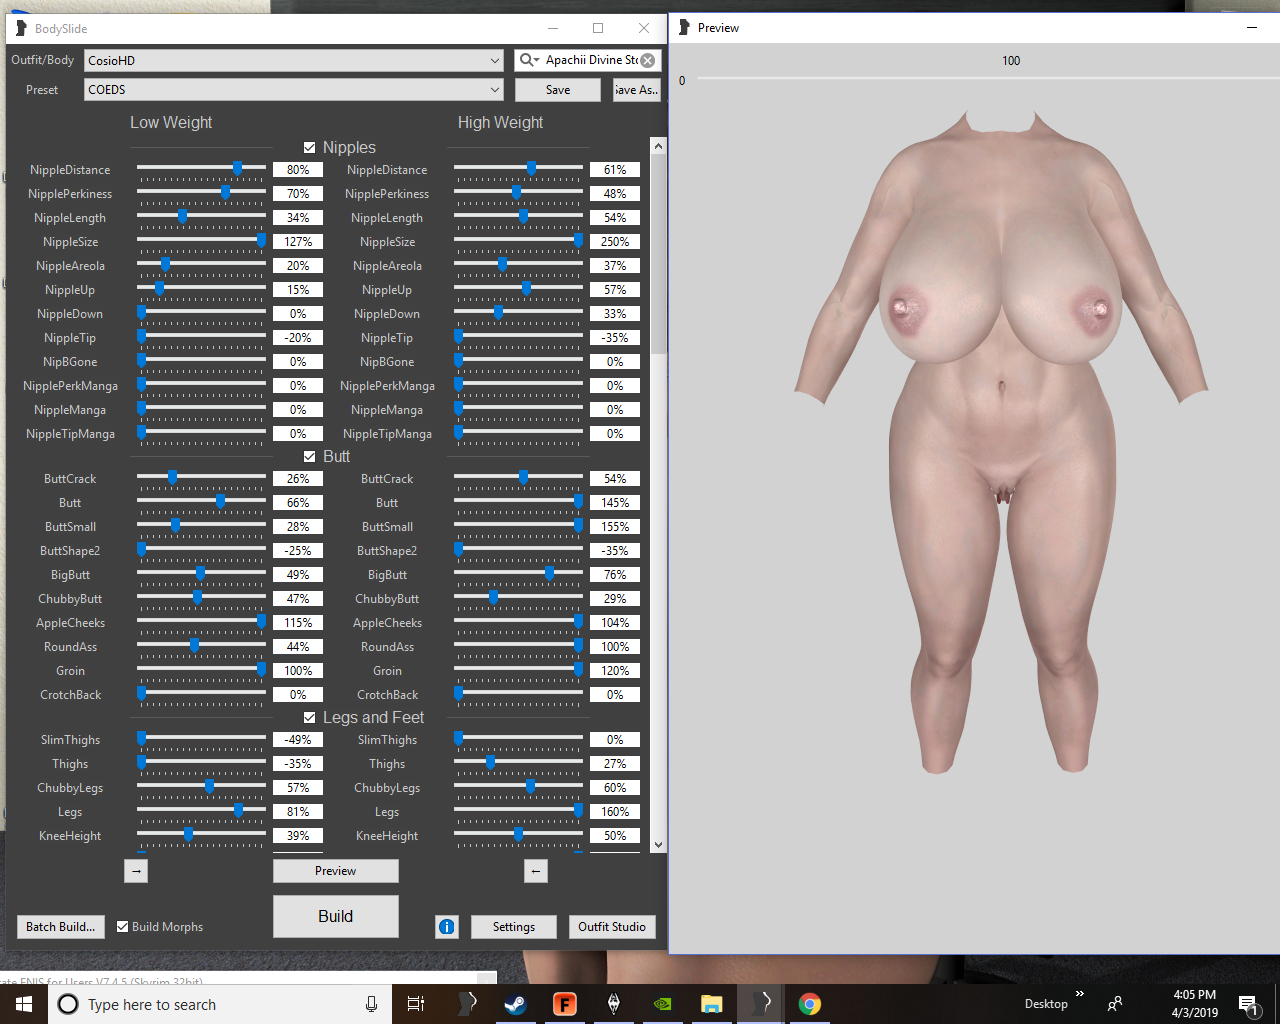Screen dimensions: 1280x1024
Task: Copy low weight values to high with right arrow
Action: (137, 871)
